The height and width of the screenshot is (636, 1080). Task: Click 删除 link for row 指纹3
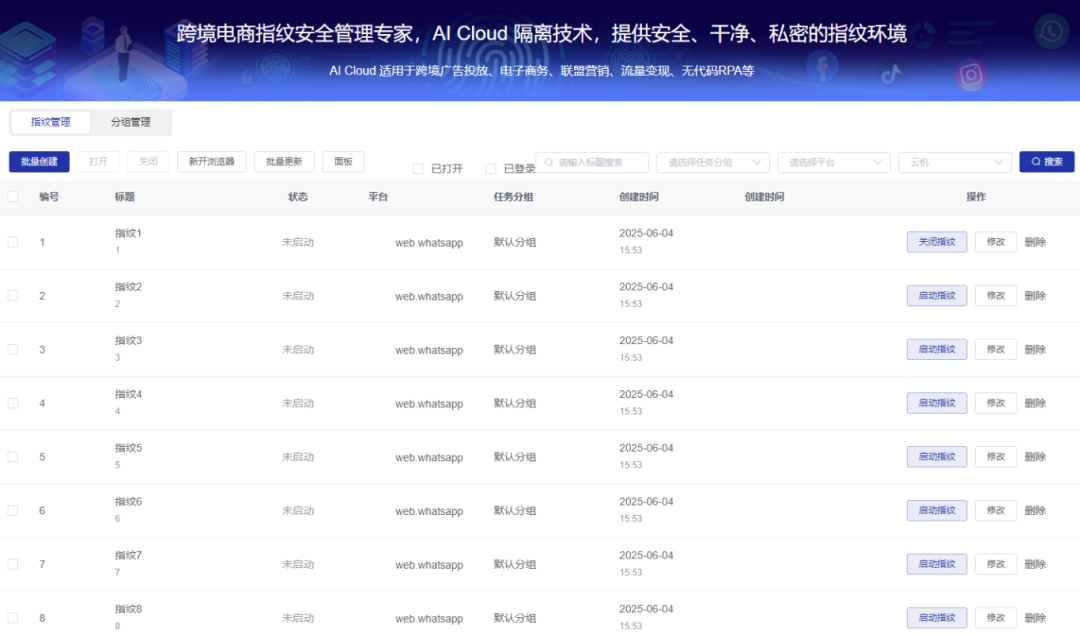1035,349
